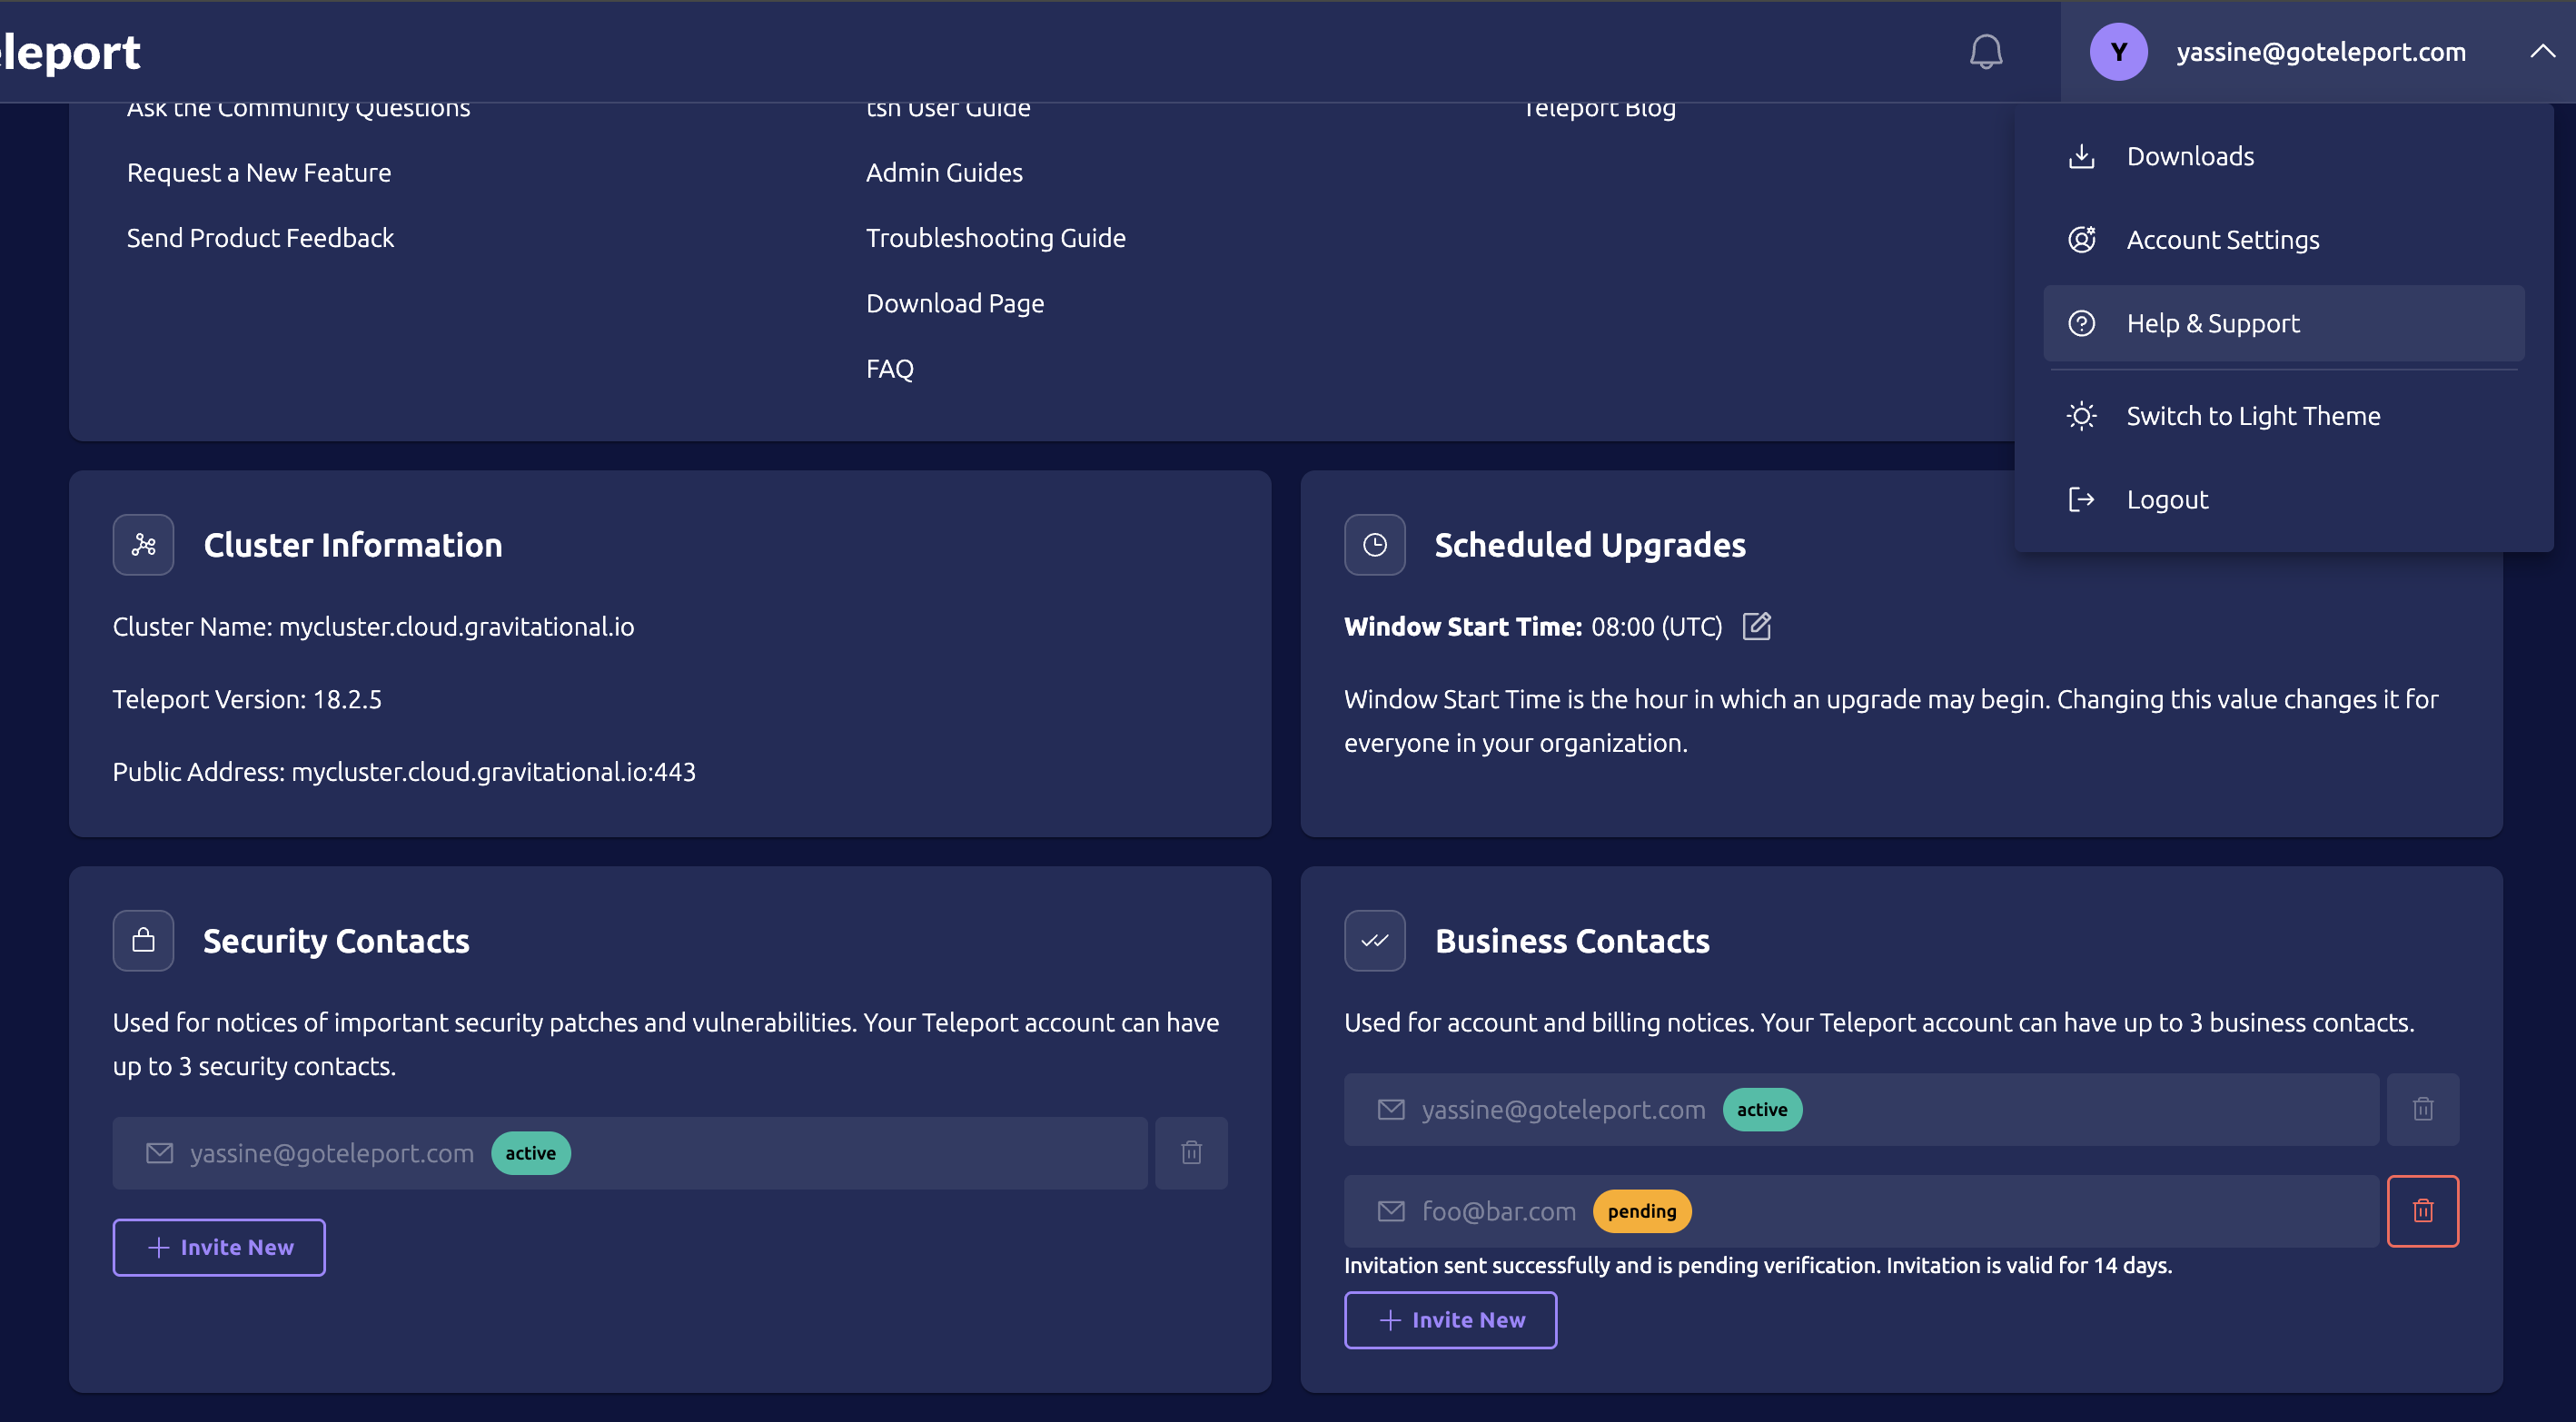Viewport: 2576px width, 1422px height.
Task: Click the Logout exit icon
Action: pyautogui.click(x=2083, y=499)
